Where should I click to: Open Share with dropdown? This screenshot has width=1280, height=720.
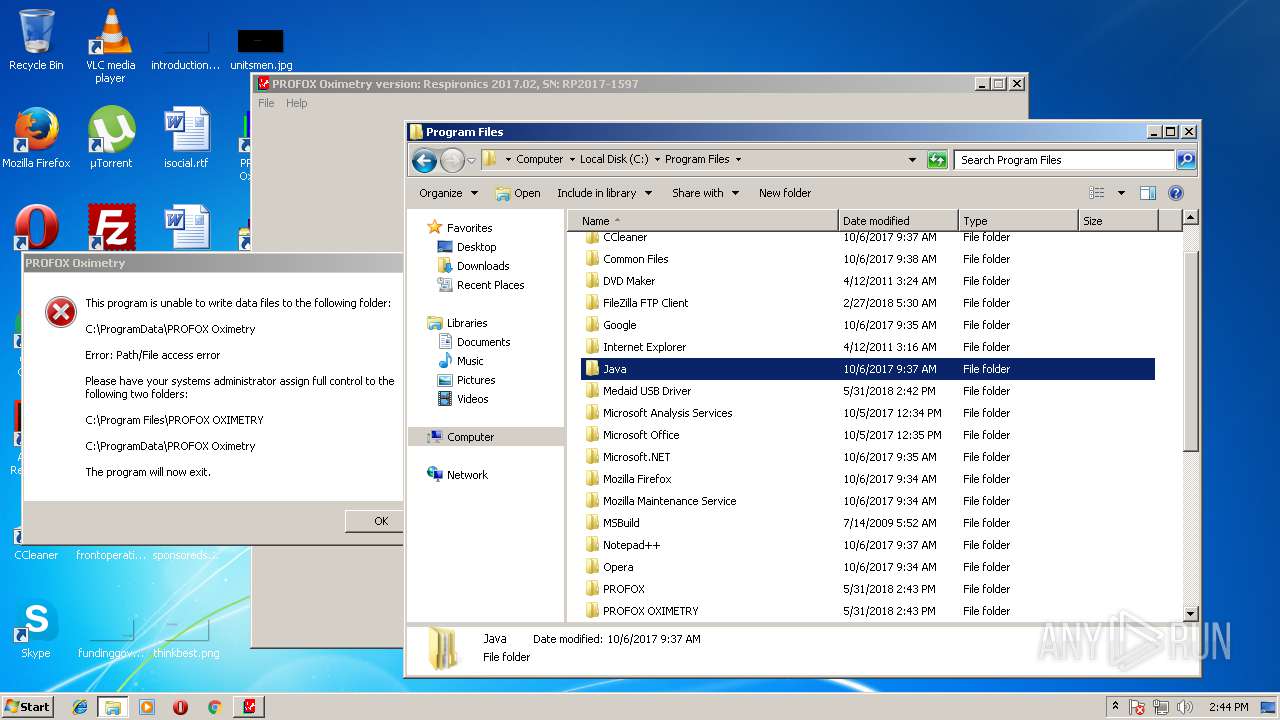705,193
